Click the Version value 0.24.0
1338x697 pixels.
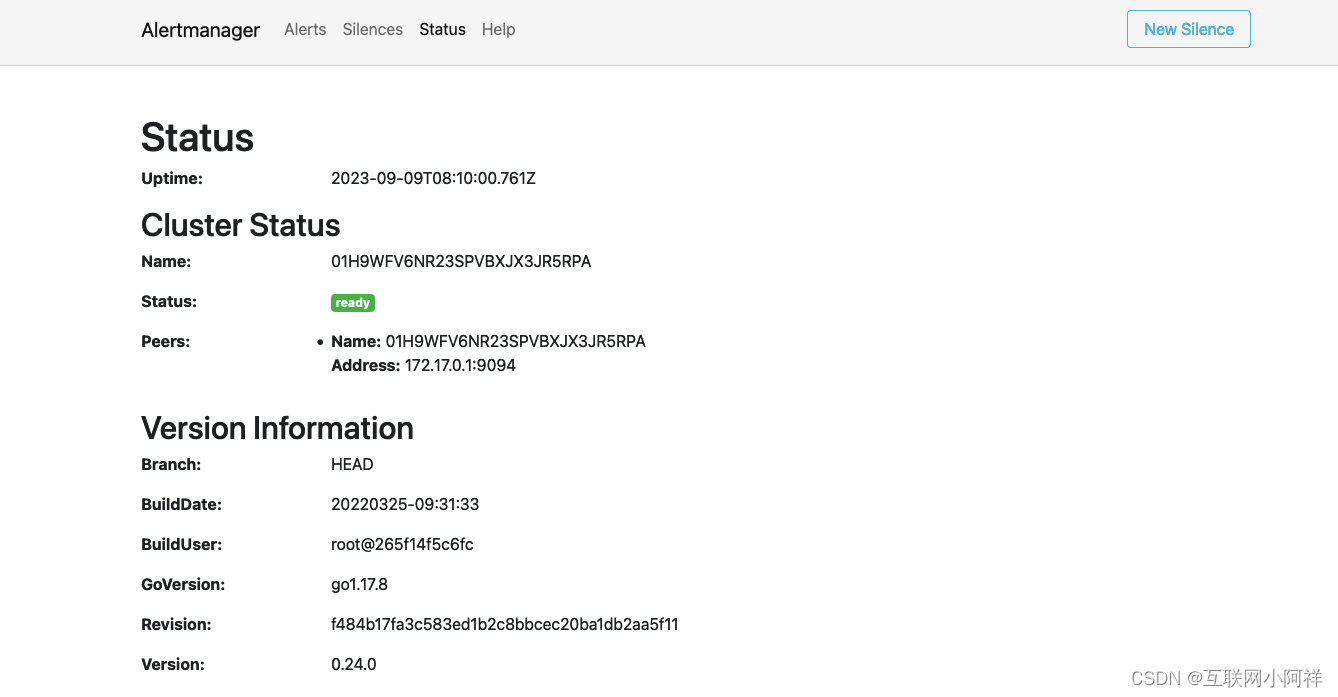(x=354, y=665)
